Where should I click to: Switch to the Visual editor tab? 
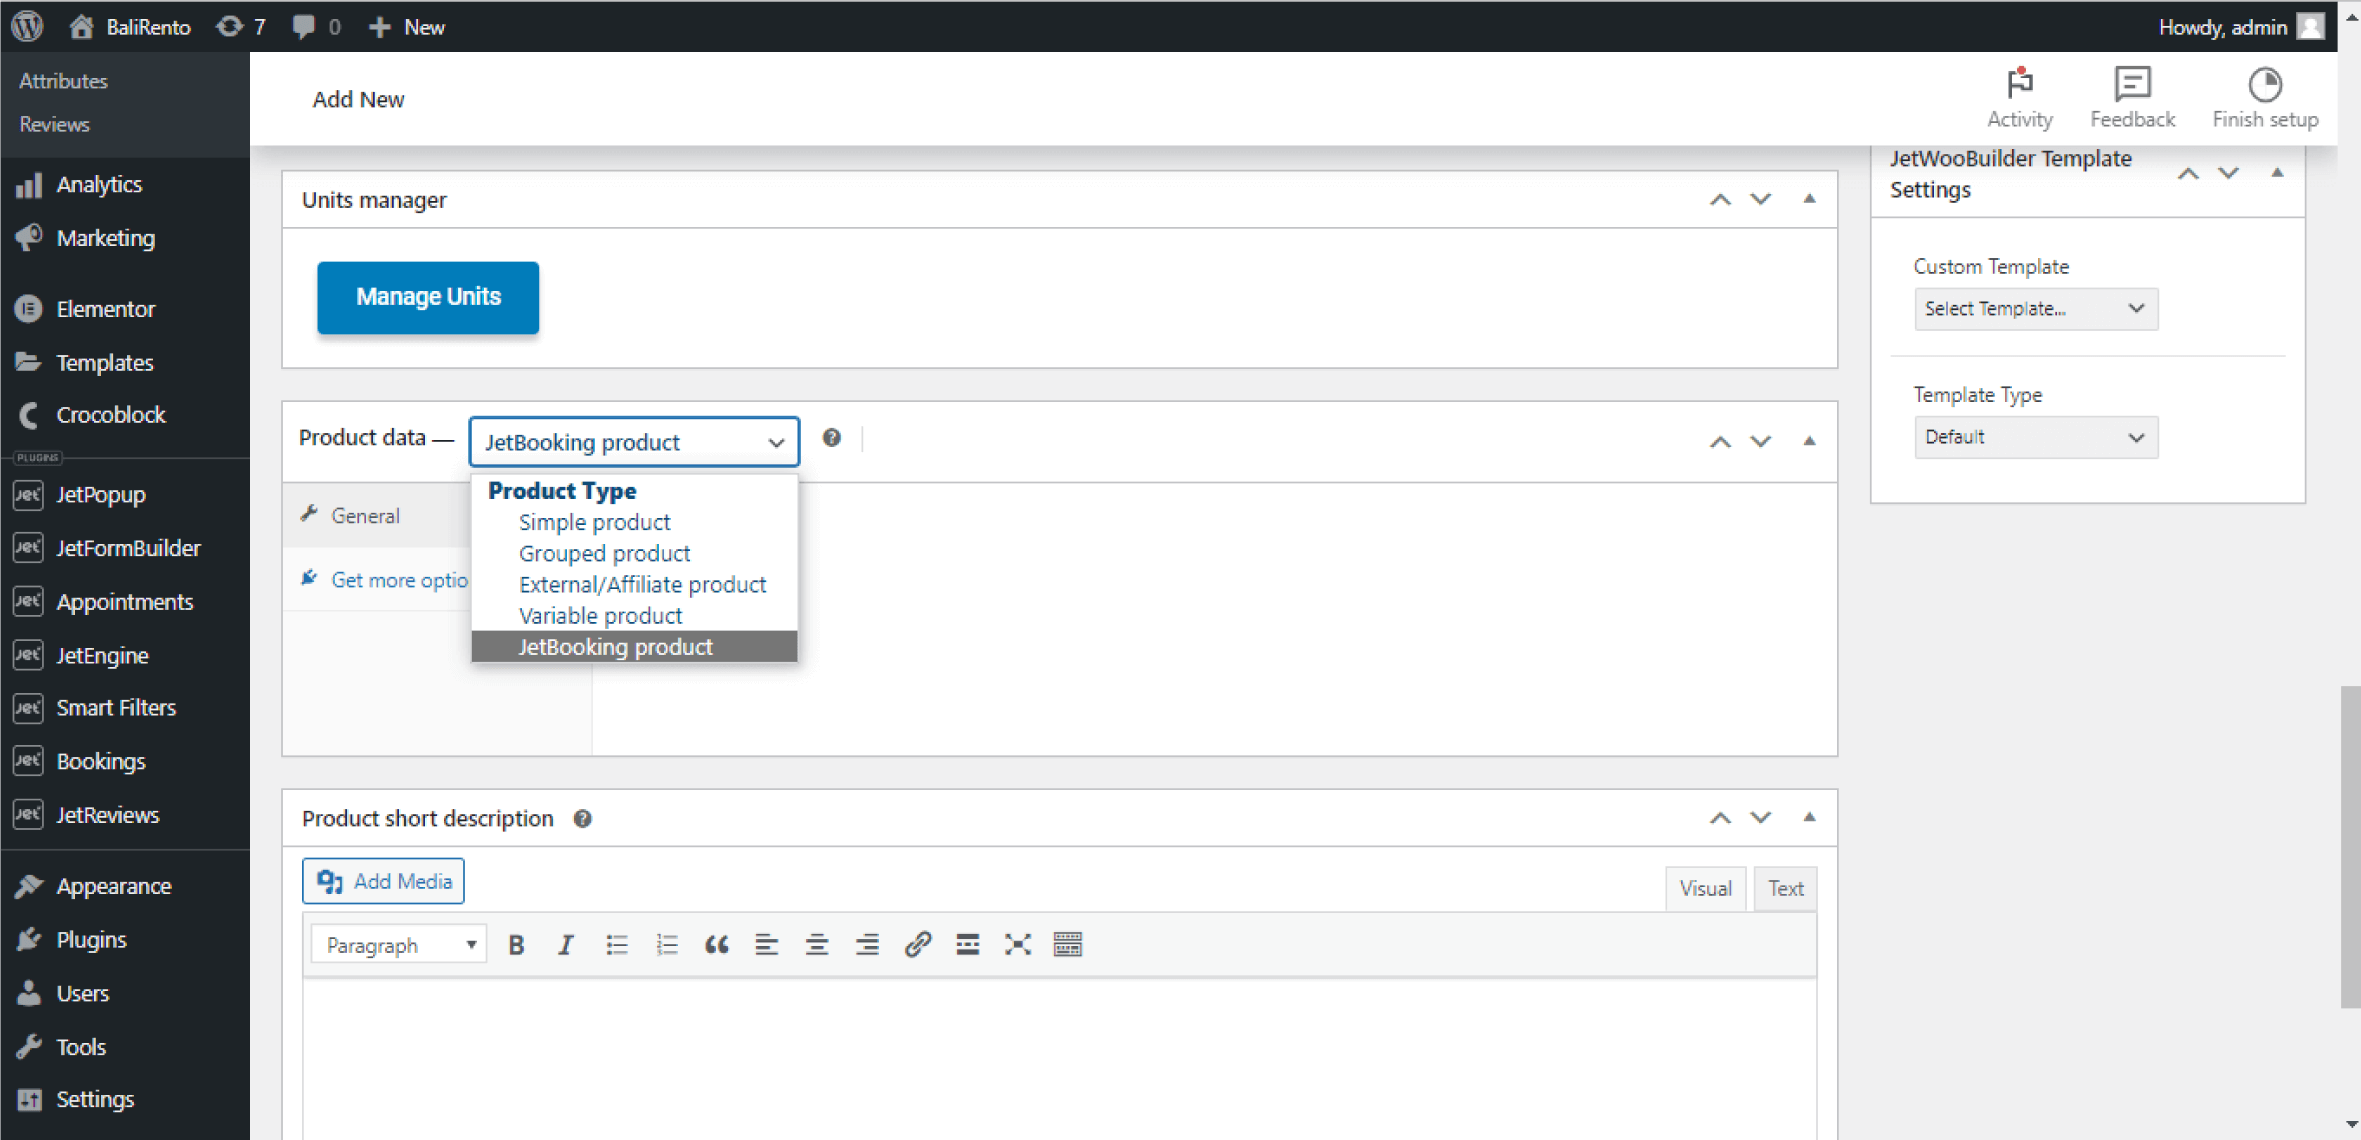tap(1705, 888)
